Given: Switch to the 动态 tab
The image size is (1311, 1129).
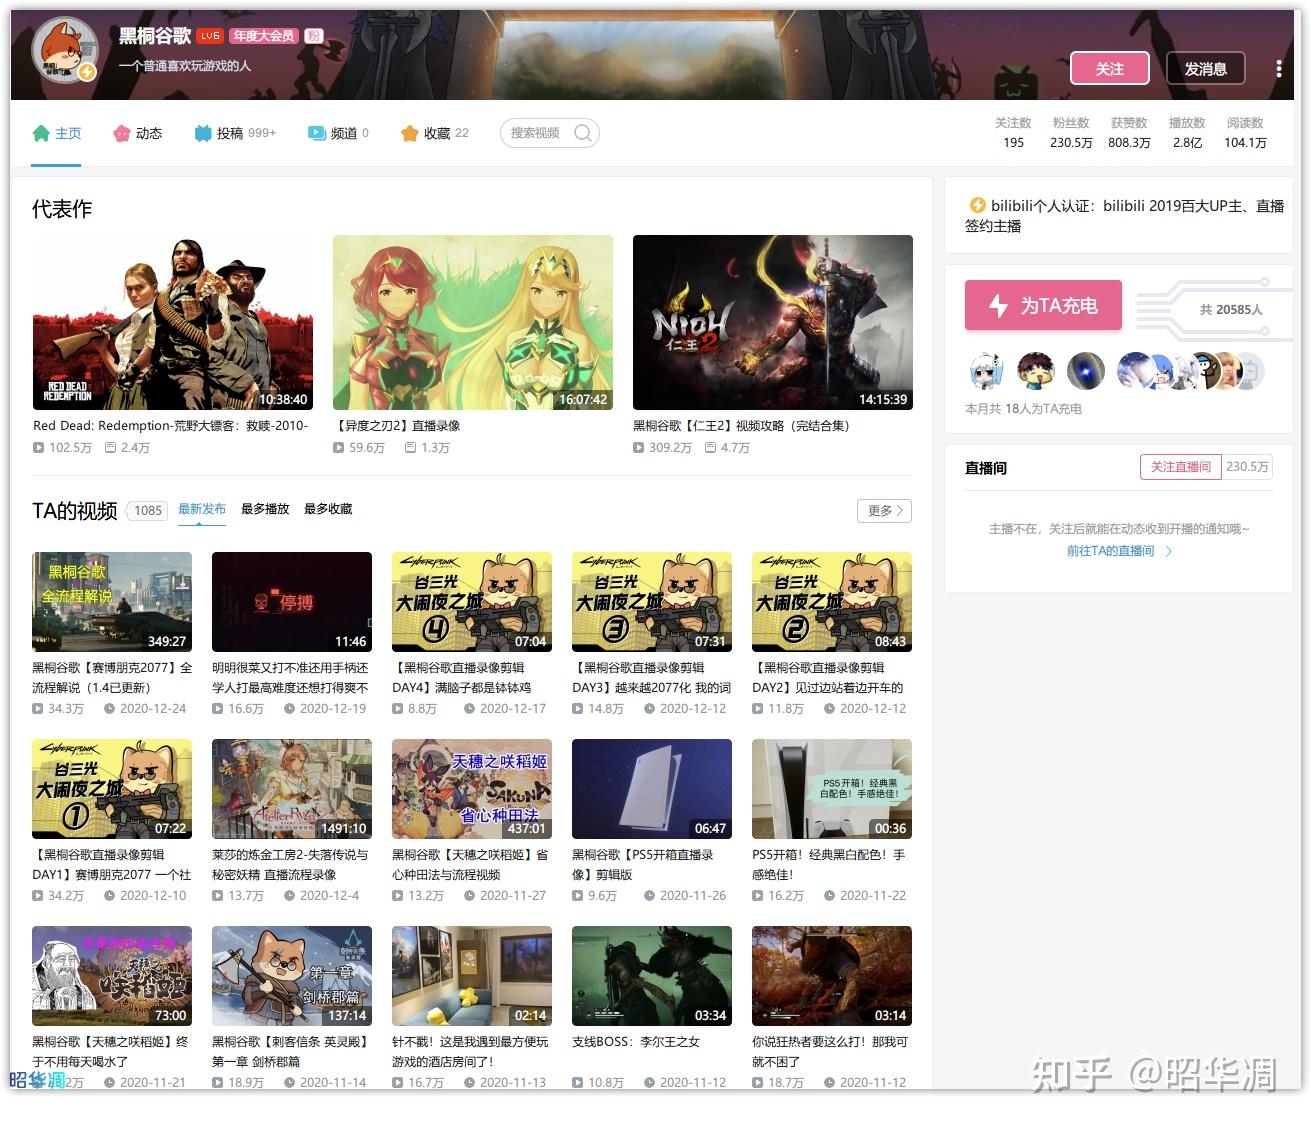Looking at the screenshot, I should 137,133.
